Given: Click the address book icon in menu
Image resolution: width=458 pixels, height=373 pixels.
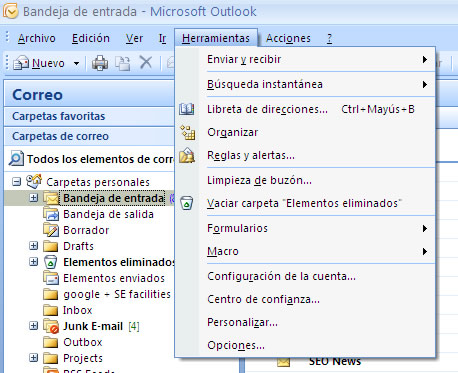Looking at the screenshot, I should click(187, 109).
